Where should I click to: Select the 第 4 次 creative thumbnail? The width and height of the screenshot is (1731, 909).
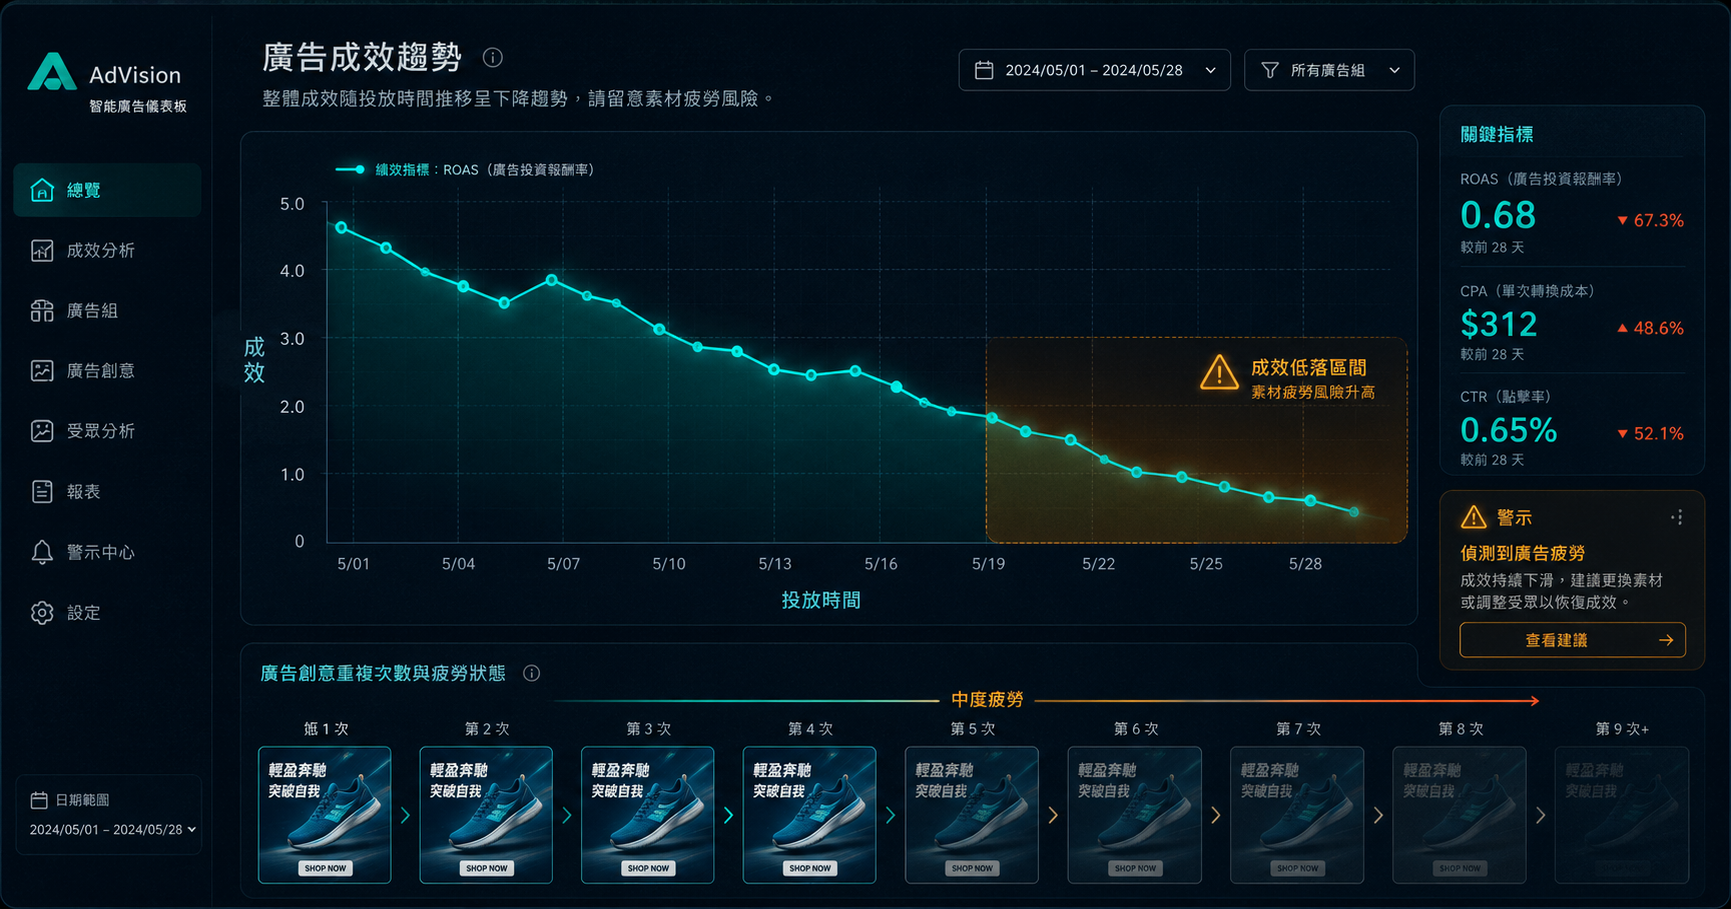click(x=810, y=815)
